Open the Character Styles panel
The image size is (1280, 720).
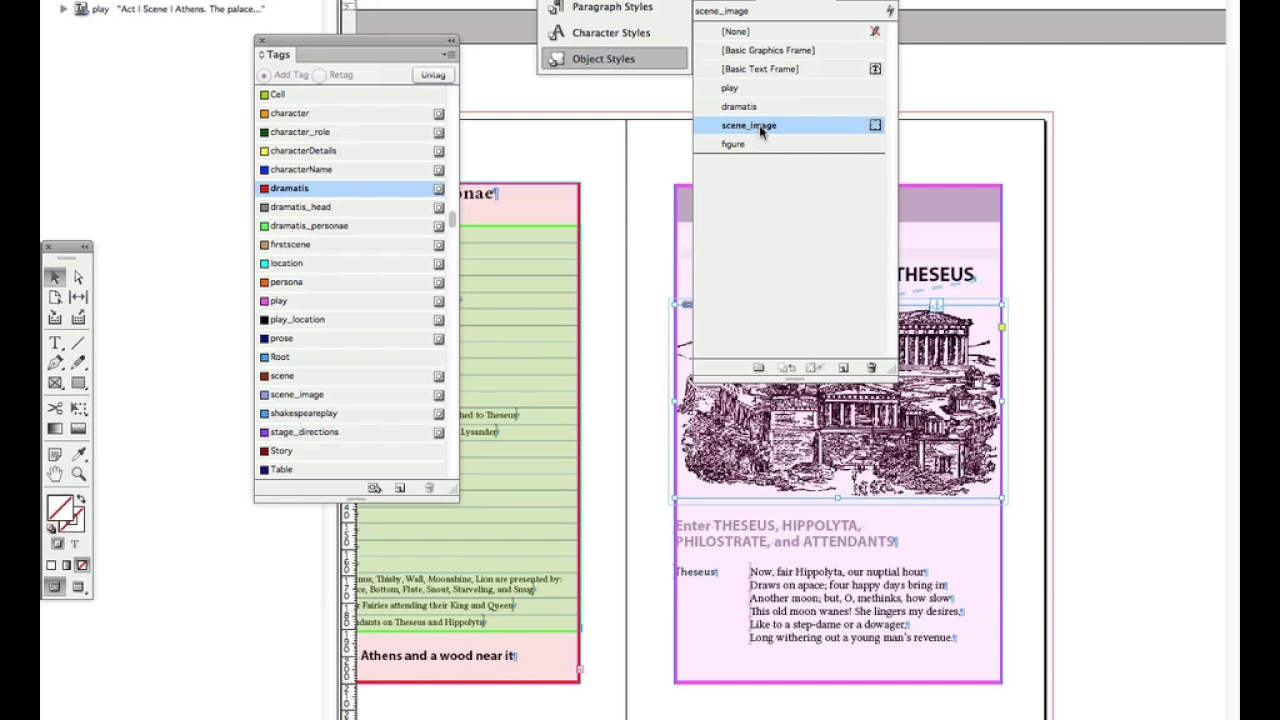[612, 33]
